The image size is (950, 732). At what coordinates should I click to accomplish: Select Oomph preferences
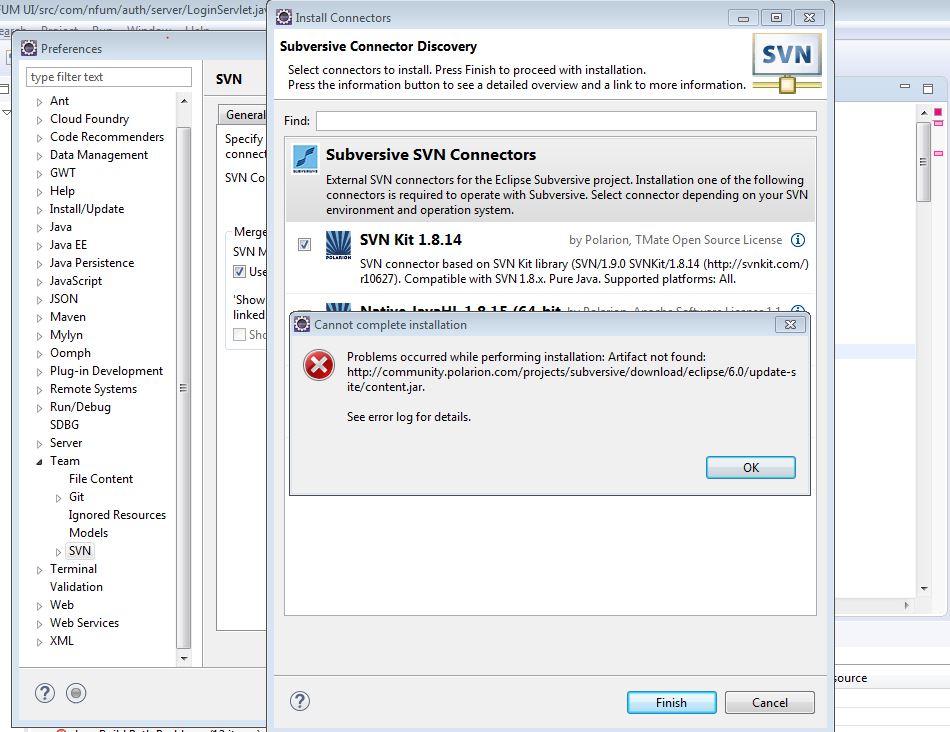[70, 353]
